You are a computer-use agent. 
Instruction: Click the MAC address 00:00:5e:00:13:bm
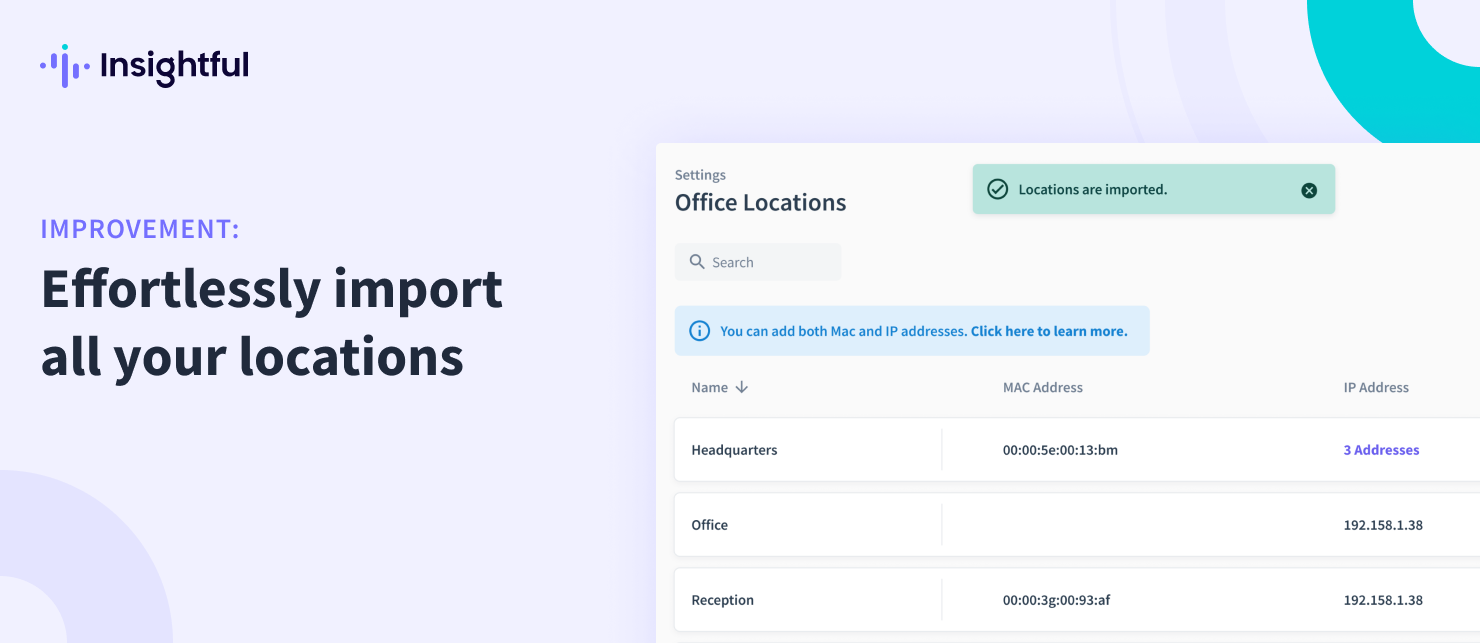pos(1060,450)
